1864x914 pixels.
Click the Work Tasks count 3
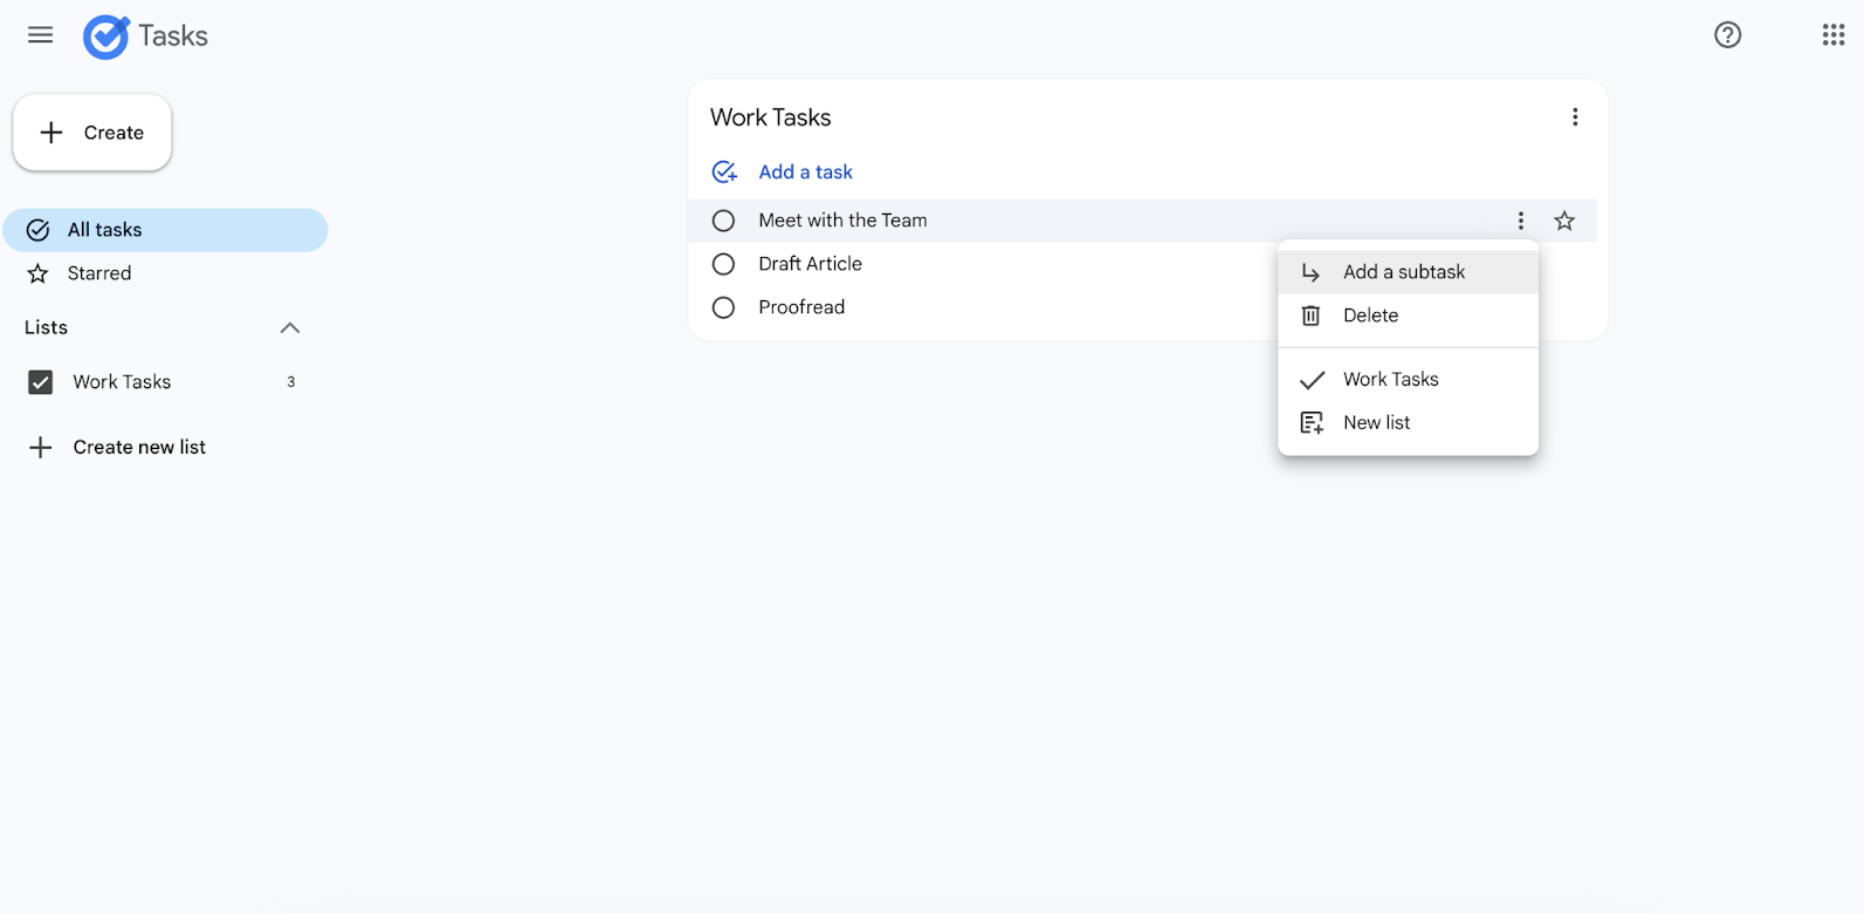[x=291, y=382]
